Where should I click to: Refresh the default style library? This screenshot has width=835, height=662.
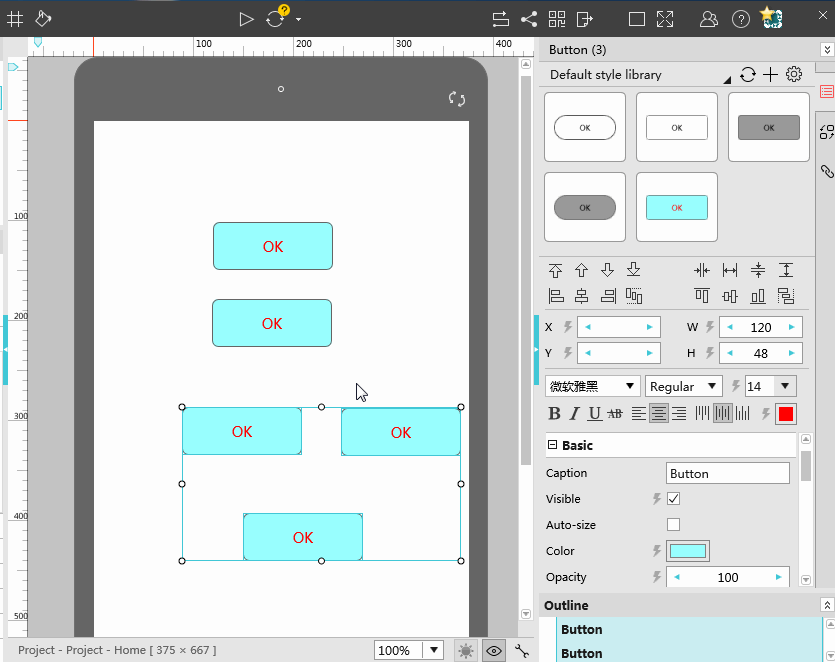pyautogui.click(x=748, y=75)
